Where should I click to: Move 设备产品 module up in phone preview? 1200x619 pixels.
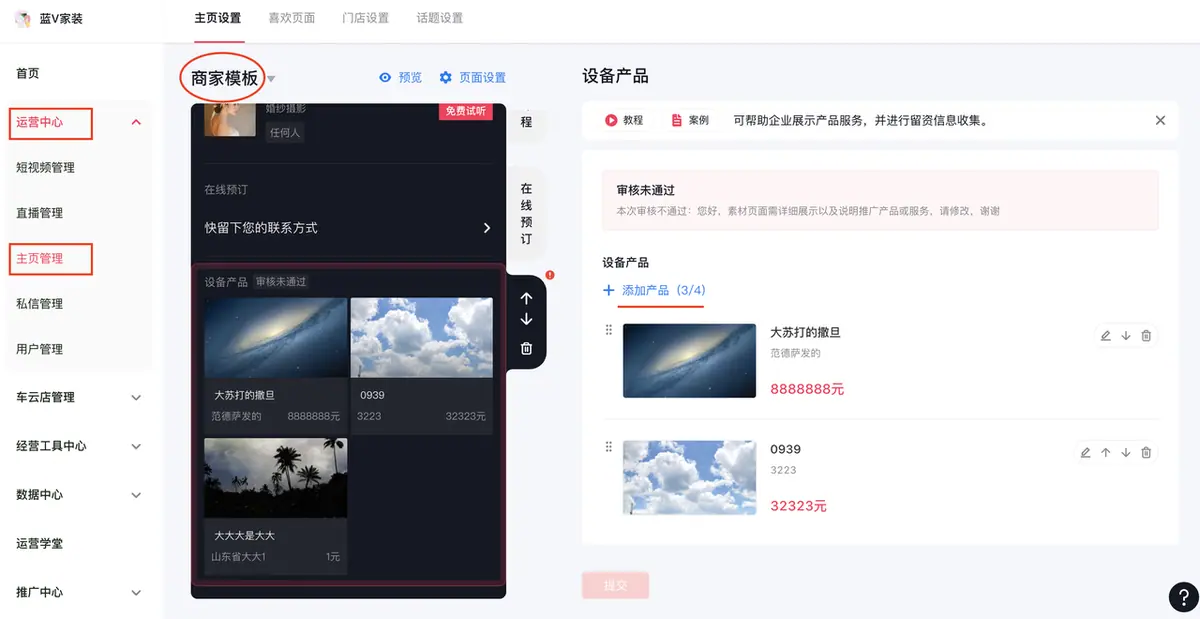pos(527,298)
